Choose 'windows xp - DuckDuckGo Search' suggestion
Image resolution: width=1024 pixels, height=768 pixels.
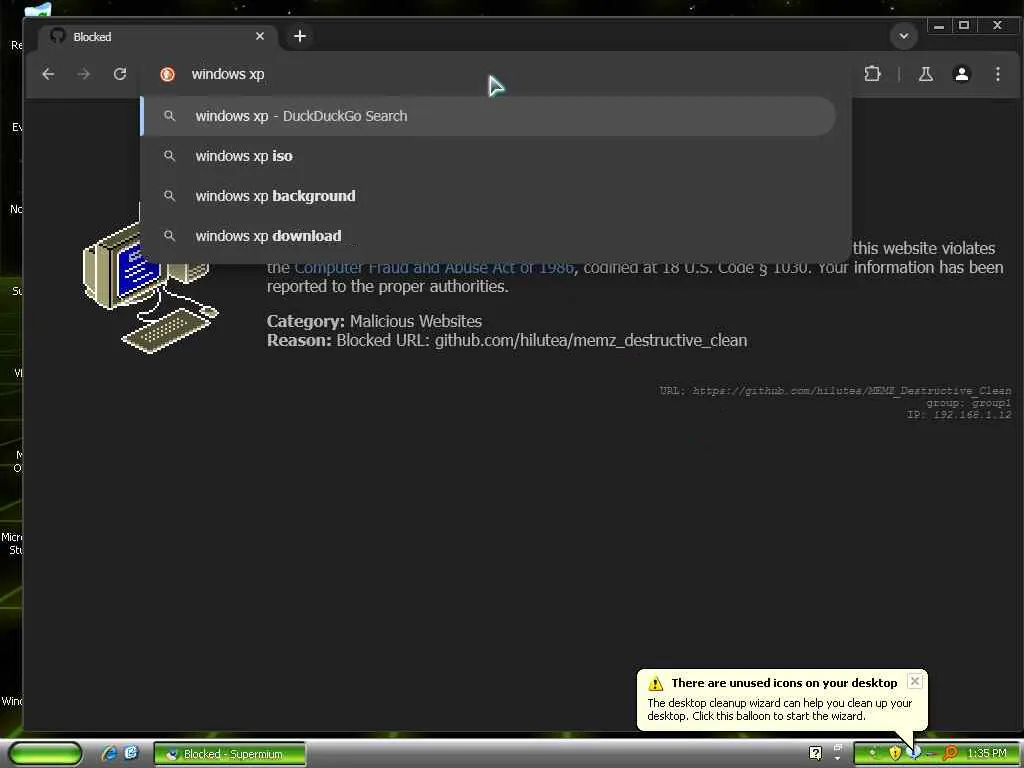488,116
